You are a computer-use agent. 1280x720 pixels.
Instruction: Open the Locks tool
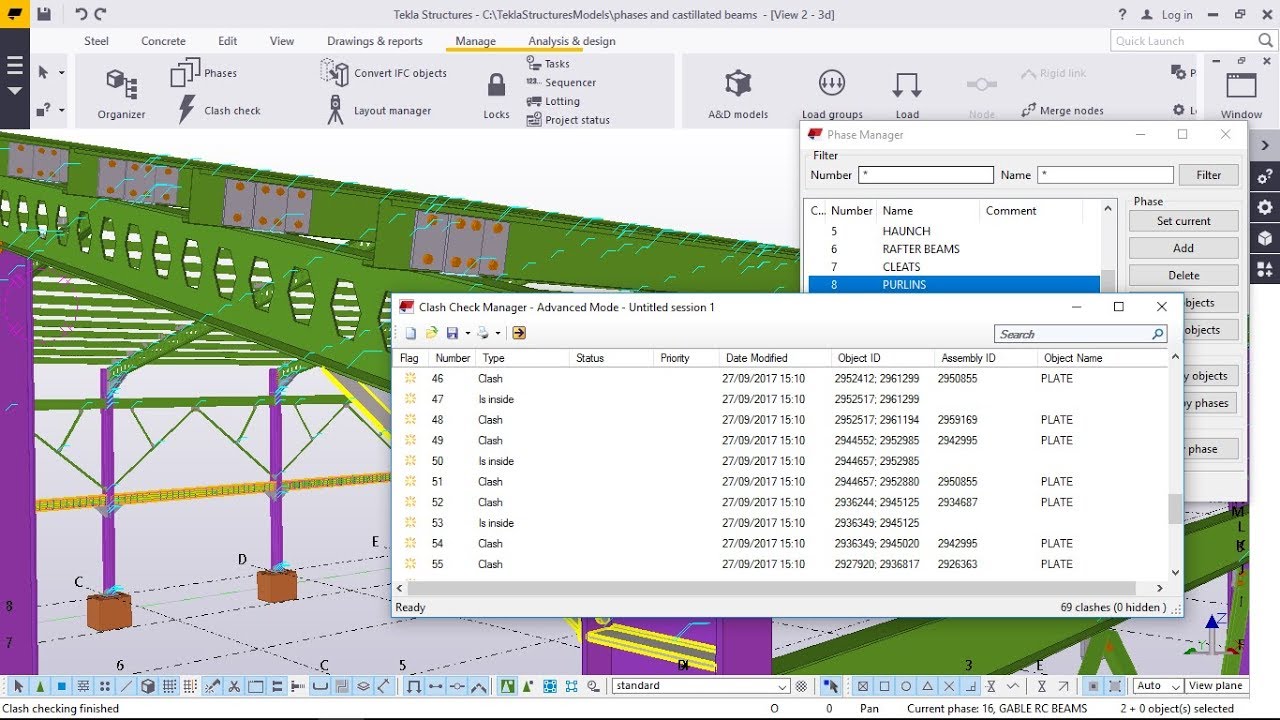(496, 96)
